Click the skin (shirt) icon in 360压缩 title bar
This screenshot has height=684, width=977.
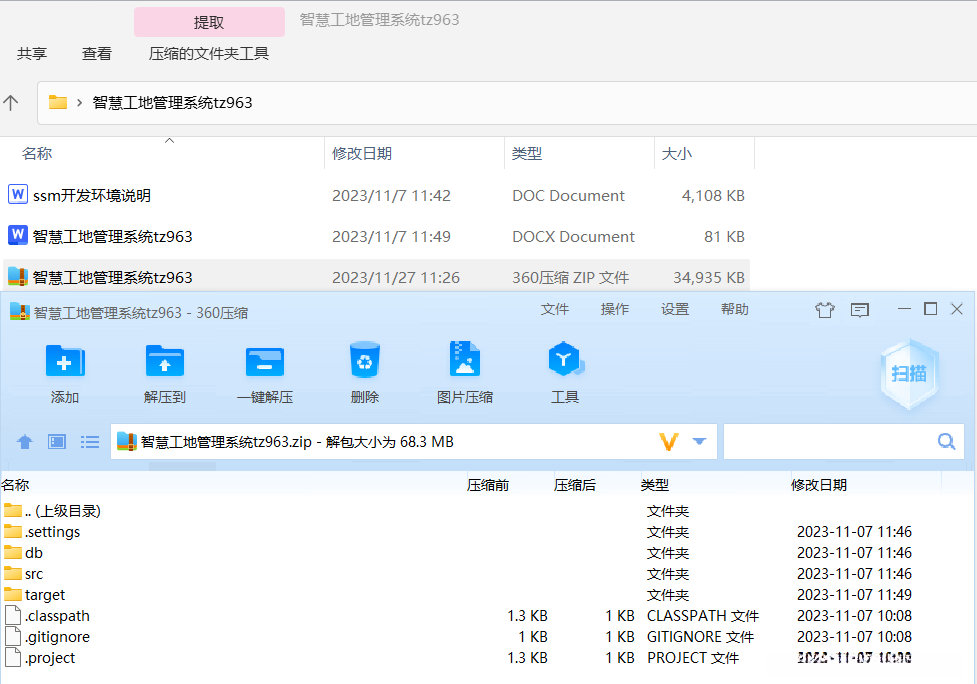click(824, 310)
